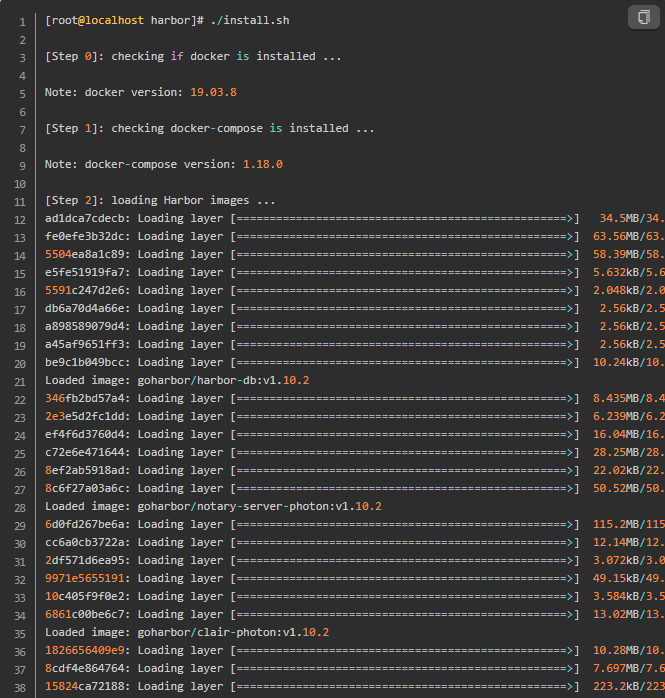Click layer ID 'fe0efe3b32dc'
This screenshot has height=698, width=665.
pyautogui.click(x=85, y=236)
